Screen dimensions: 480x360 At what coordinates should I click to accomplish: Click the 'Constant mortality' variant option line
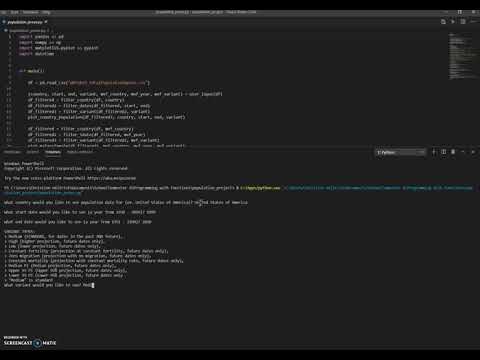(94, 261)
